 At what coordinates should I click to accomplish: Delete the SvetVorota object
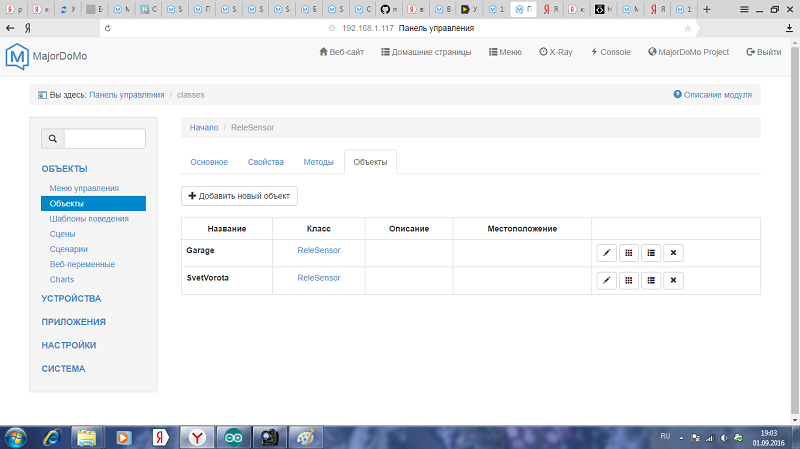(x=673, y=280)
